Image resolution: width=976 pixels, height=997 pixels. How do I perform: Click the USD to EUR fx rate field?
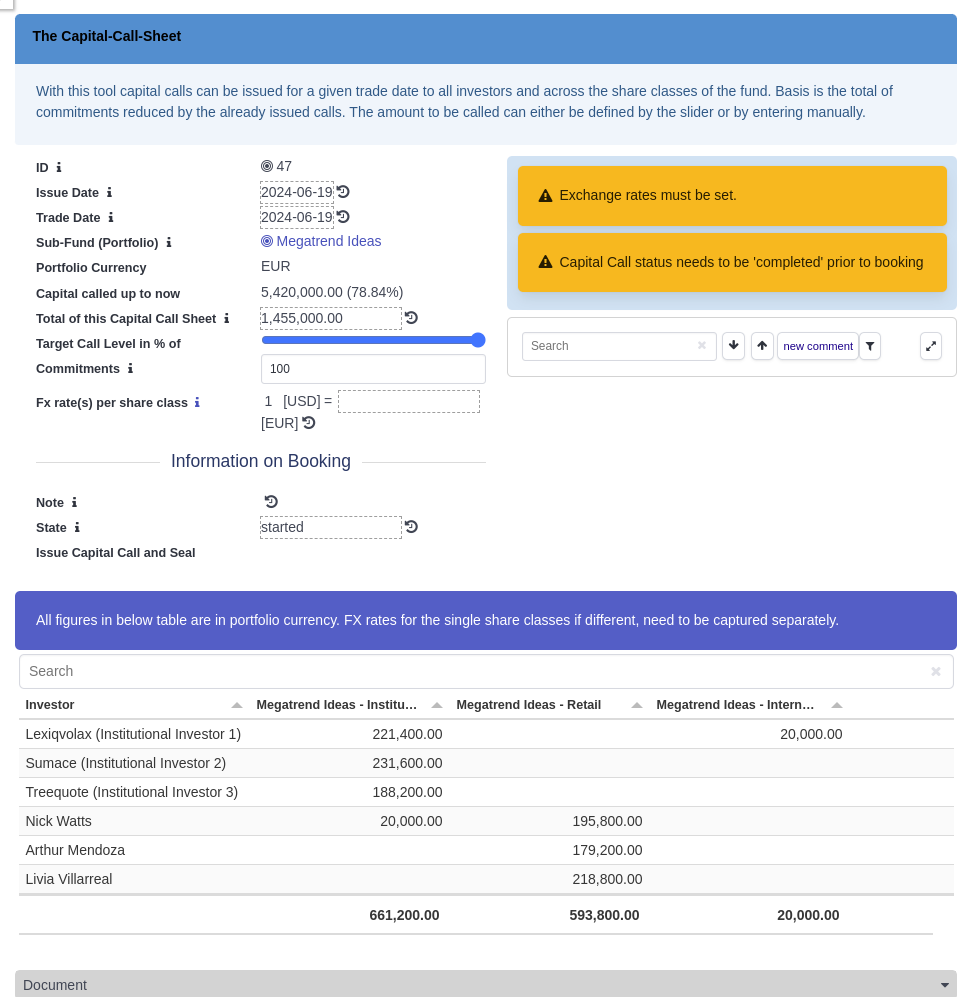coord(408,401)
